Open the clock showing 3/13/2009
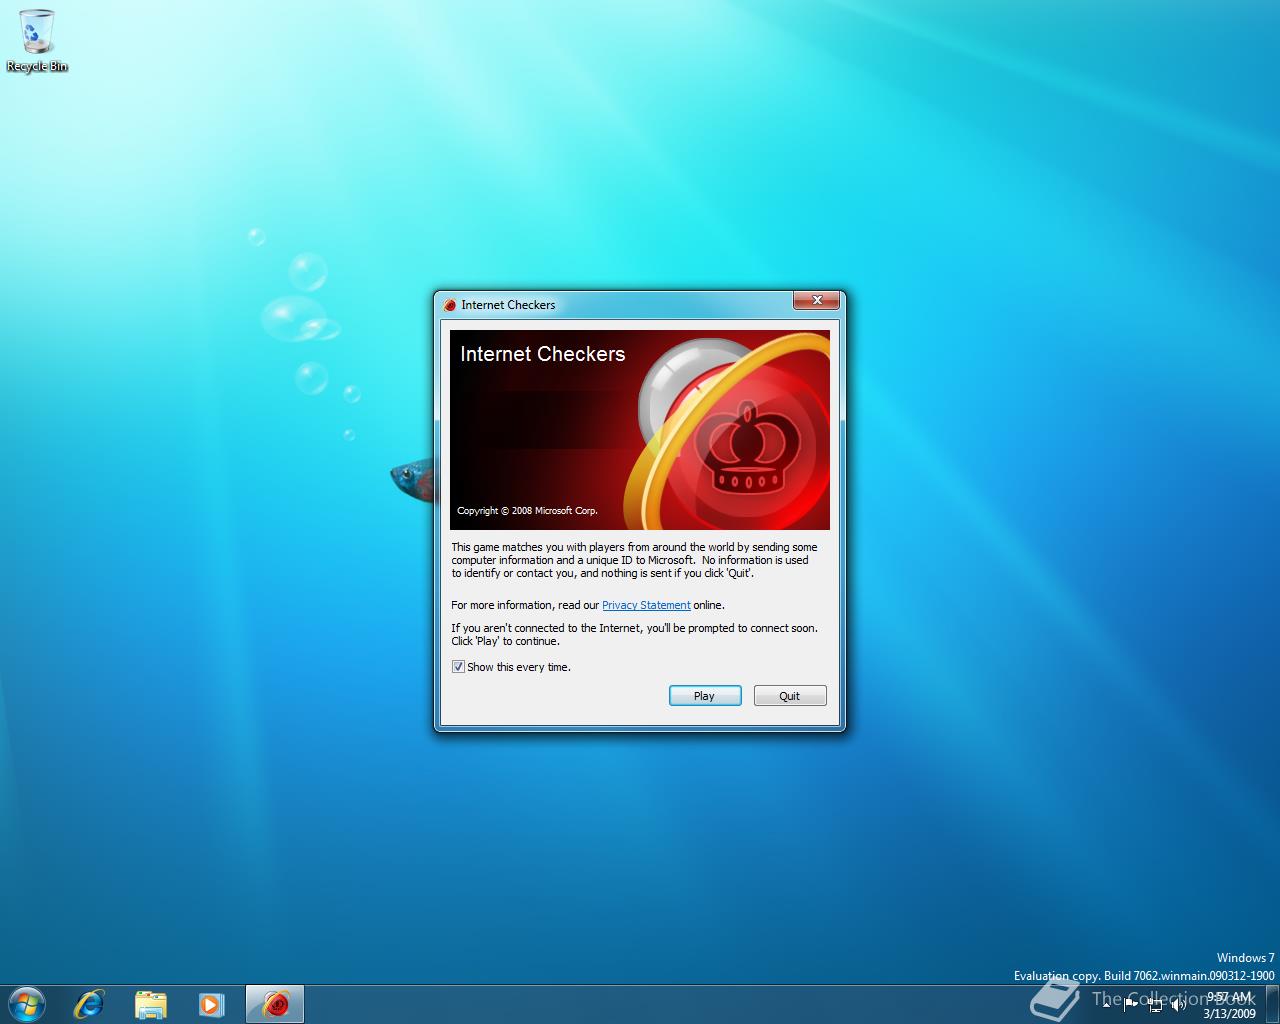 [1230, 1005]
